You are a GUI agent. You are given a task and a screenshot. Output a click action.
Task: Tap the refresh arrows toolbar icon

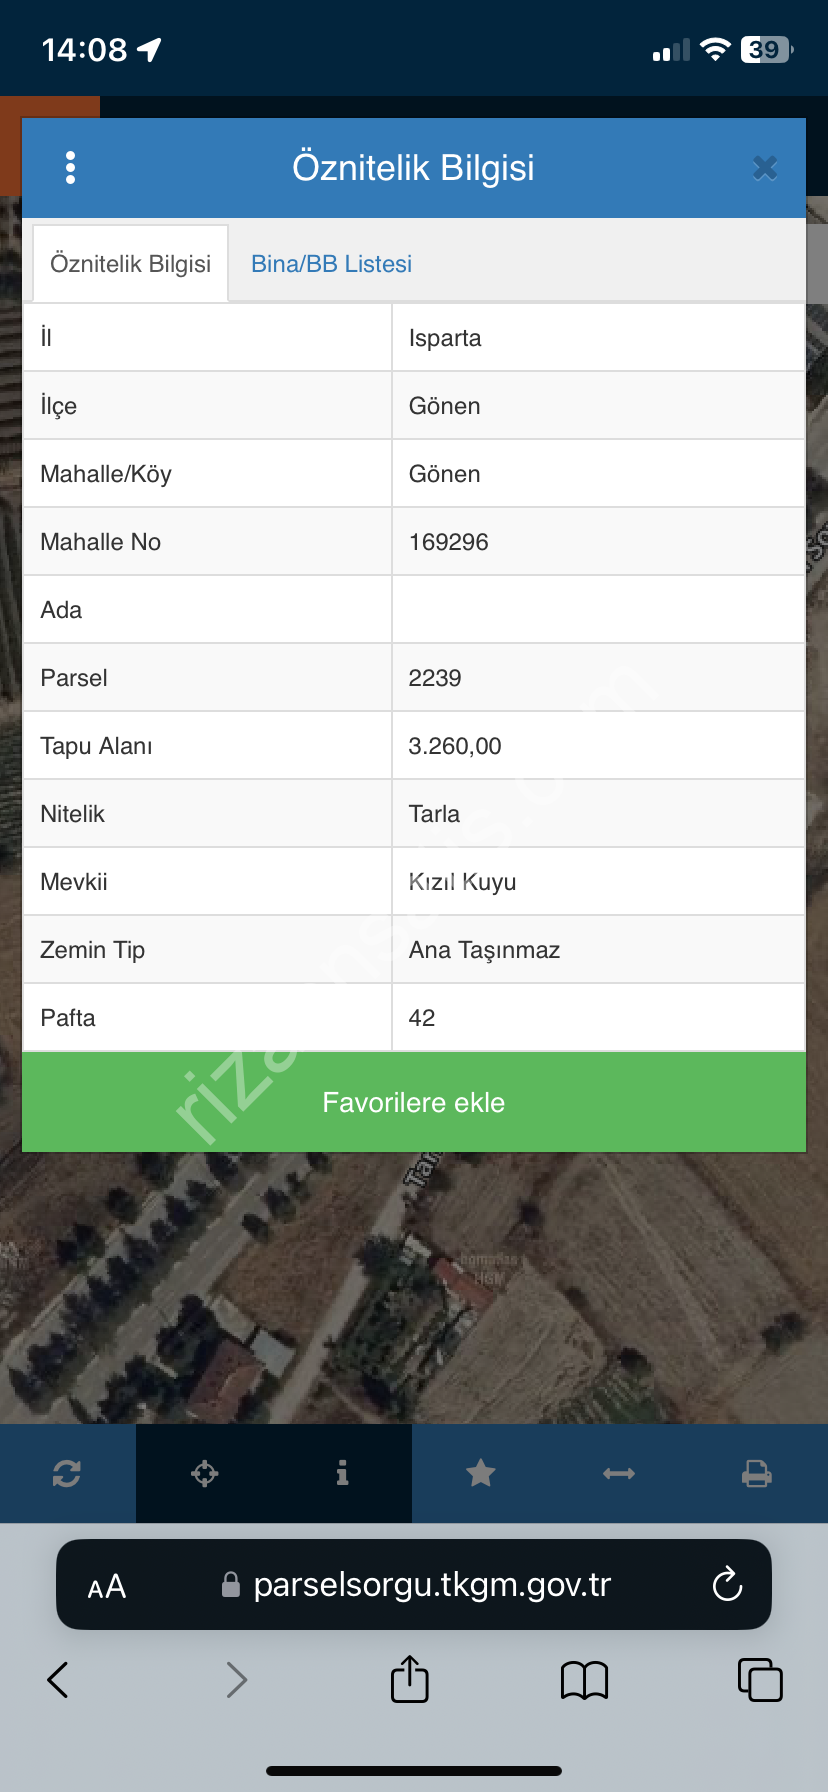(67, 1473)
